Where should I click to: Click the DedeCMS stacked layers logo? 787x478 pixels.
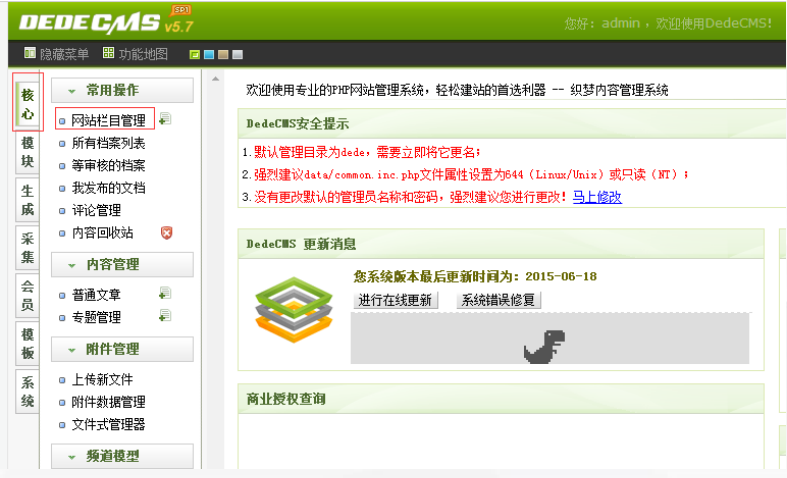pyautogui.click(x=294, y=310)
